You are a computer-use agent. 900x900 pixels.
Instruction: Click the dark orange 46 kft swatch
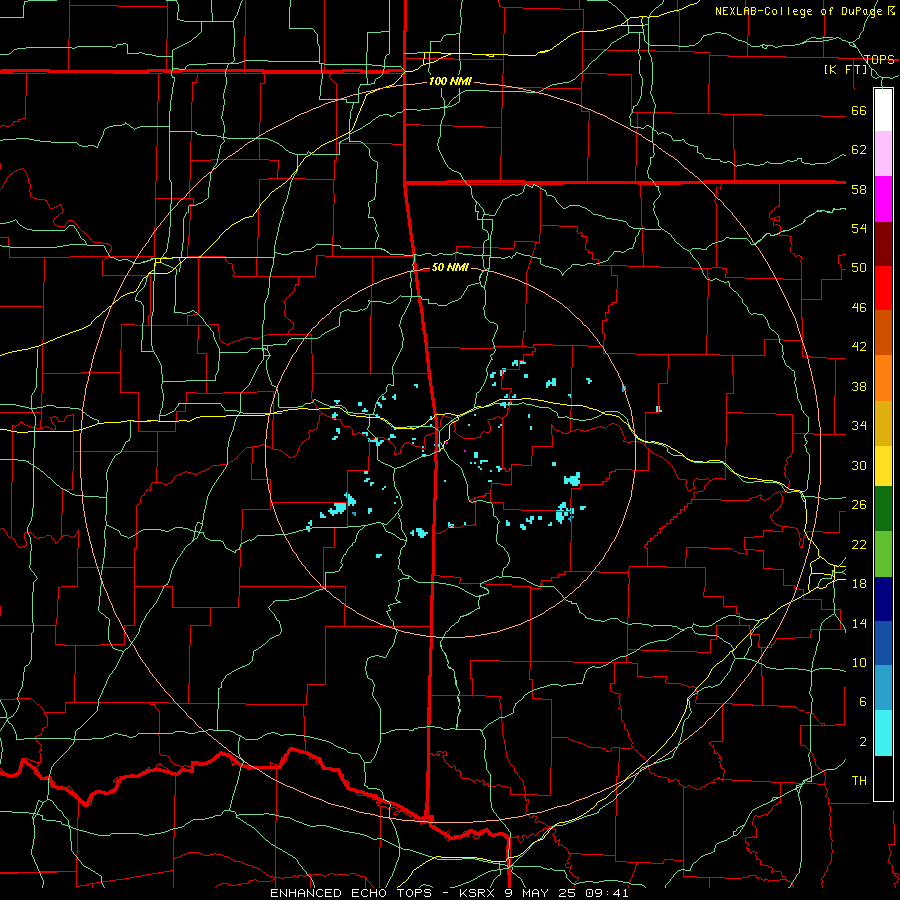(x=883, y=332)
